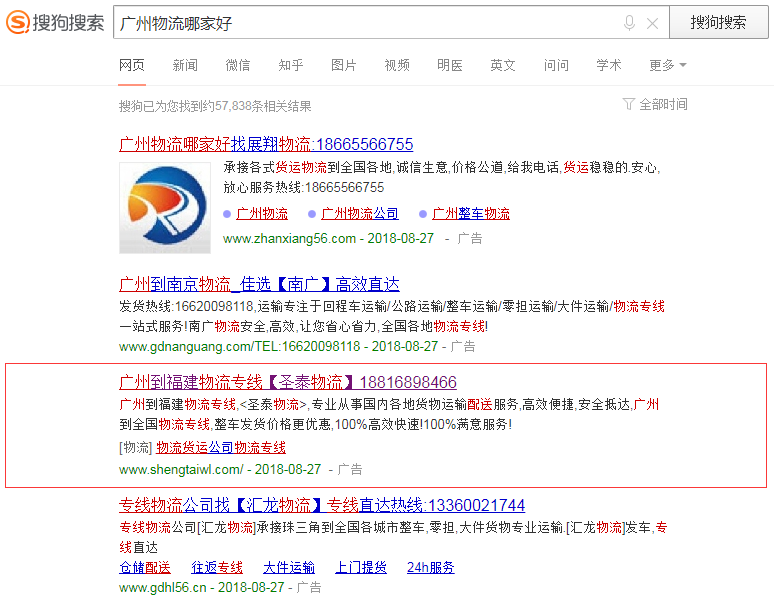The image size is (774, 606).
Task: Click the Sogou logo icon
Action: [18, 22]
